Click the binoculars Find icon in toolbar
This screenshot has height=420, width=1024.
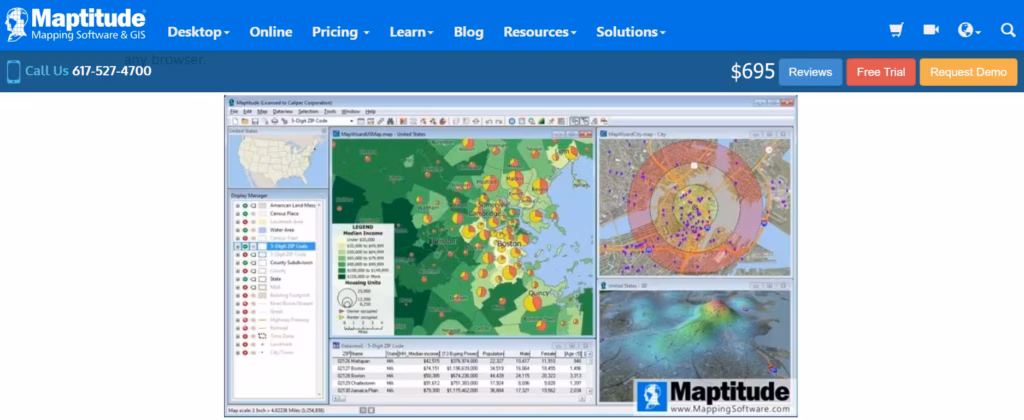point(390,121)
